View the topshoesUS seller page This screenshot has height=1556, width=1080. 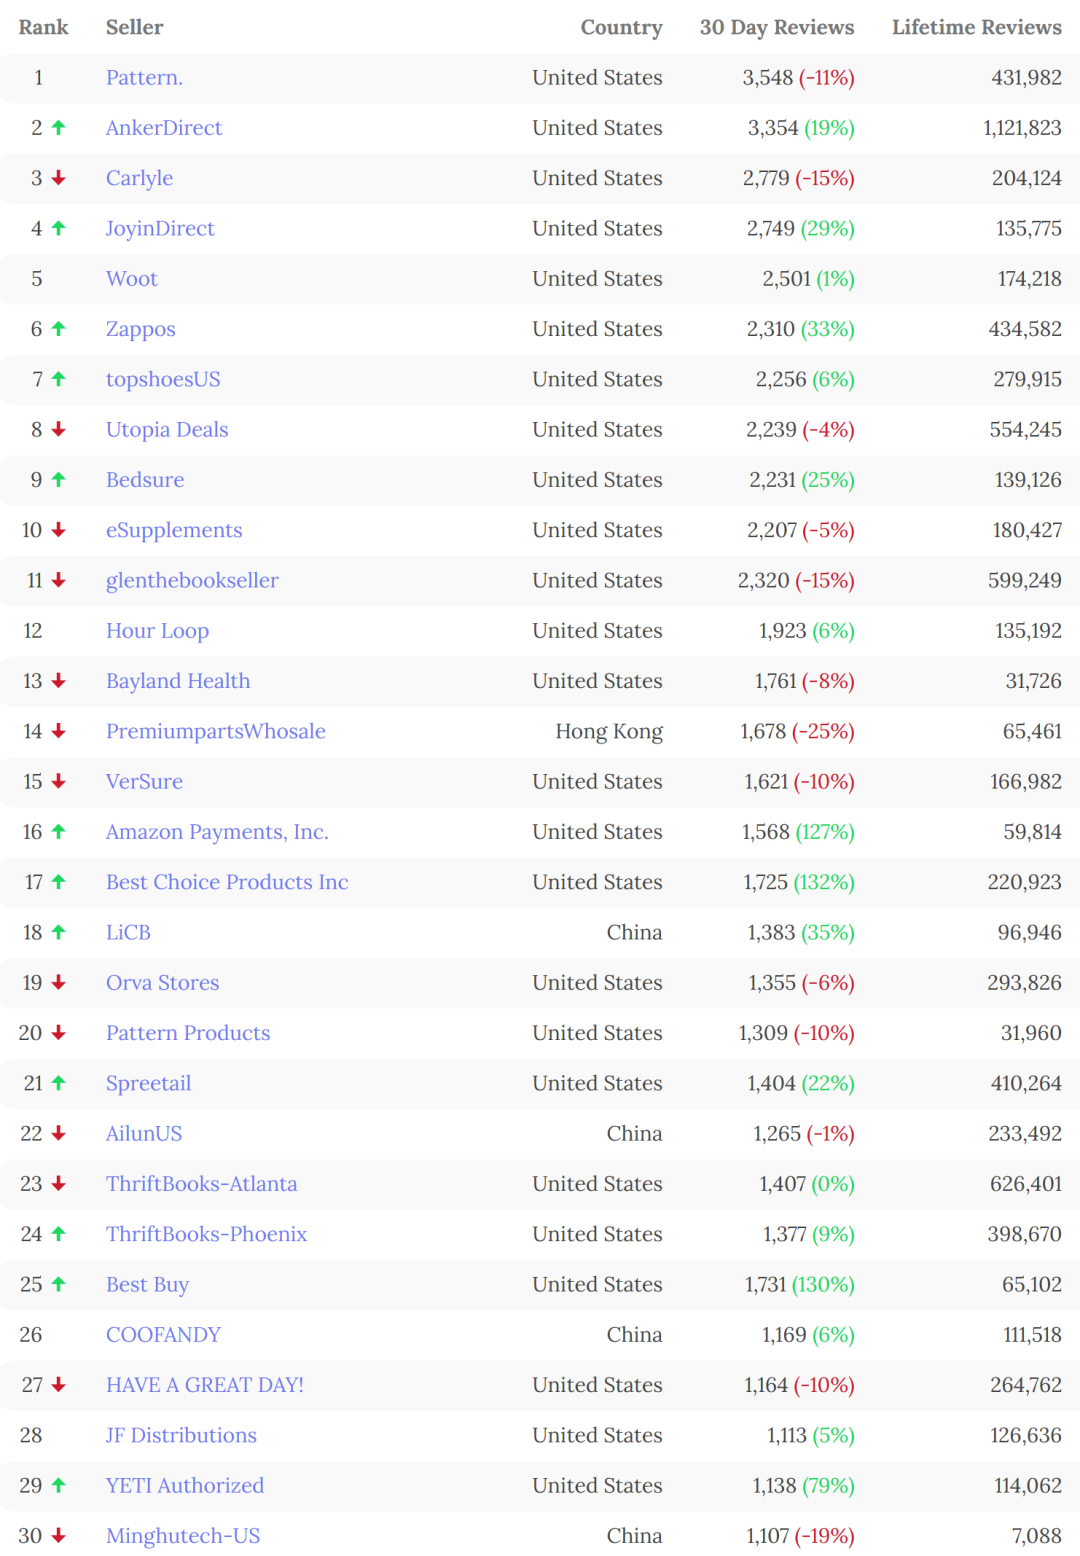[163, 379]
